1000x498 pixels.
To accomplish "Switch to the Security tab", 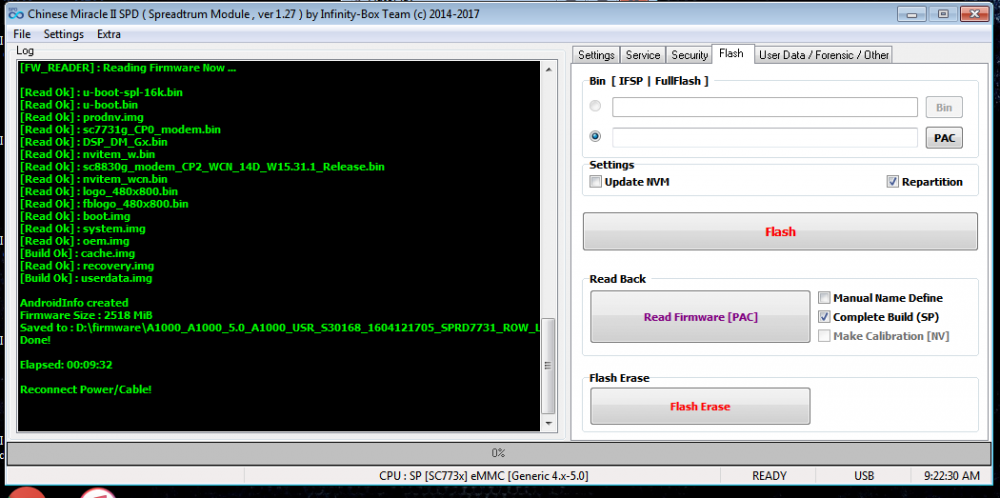I will tap(689, 55).
